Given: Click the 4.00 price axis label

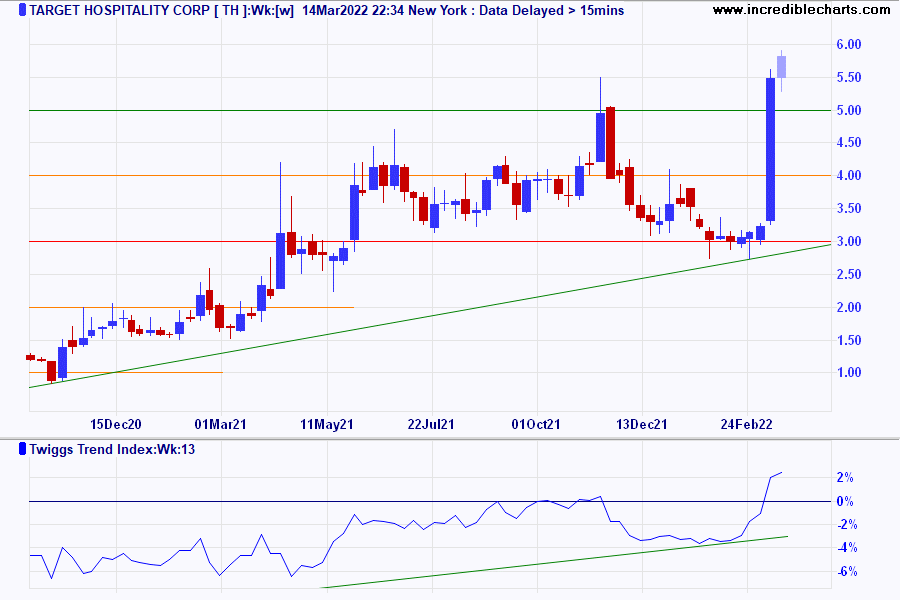Looking at the screenshot, I should click(849, 176).
